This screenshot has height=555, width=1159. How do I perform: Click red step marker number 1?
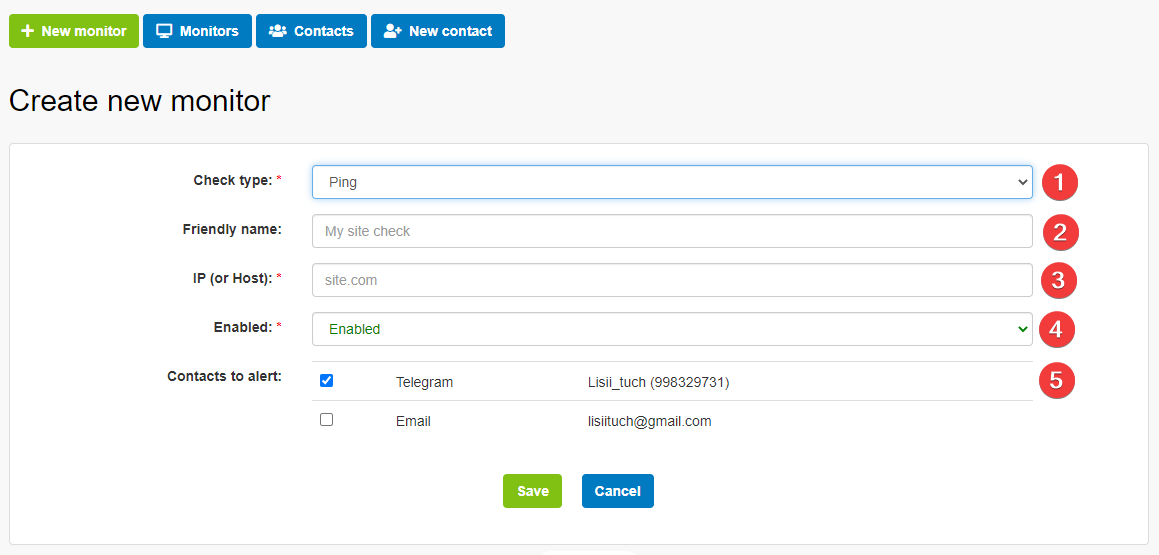[x=1060, y=182]
